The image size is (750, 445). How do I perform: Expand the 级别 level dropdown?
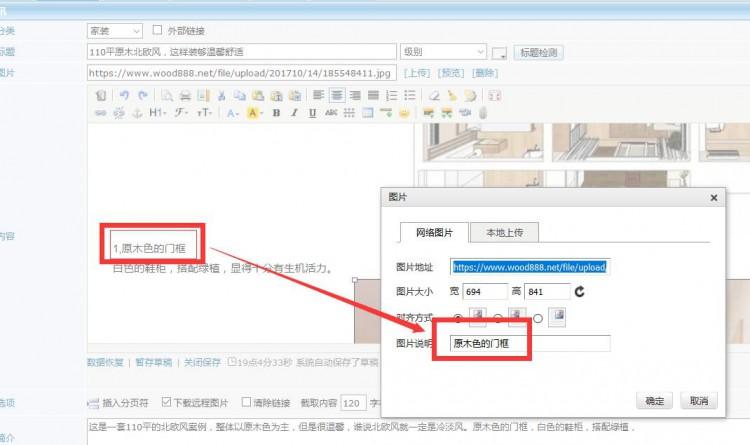pos(442,51)
